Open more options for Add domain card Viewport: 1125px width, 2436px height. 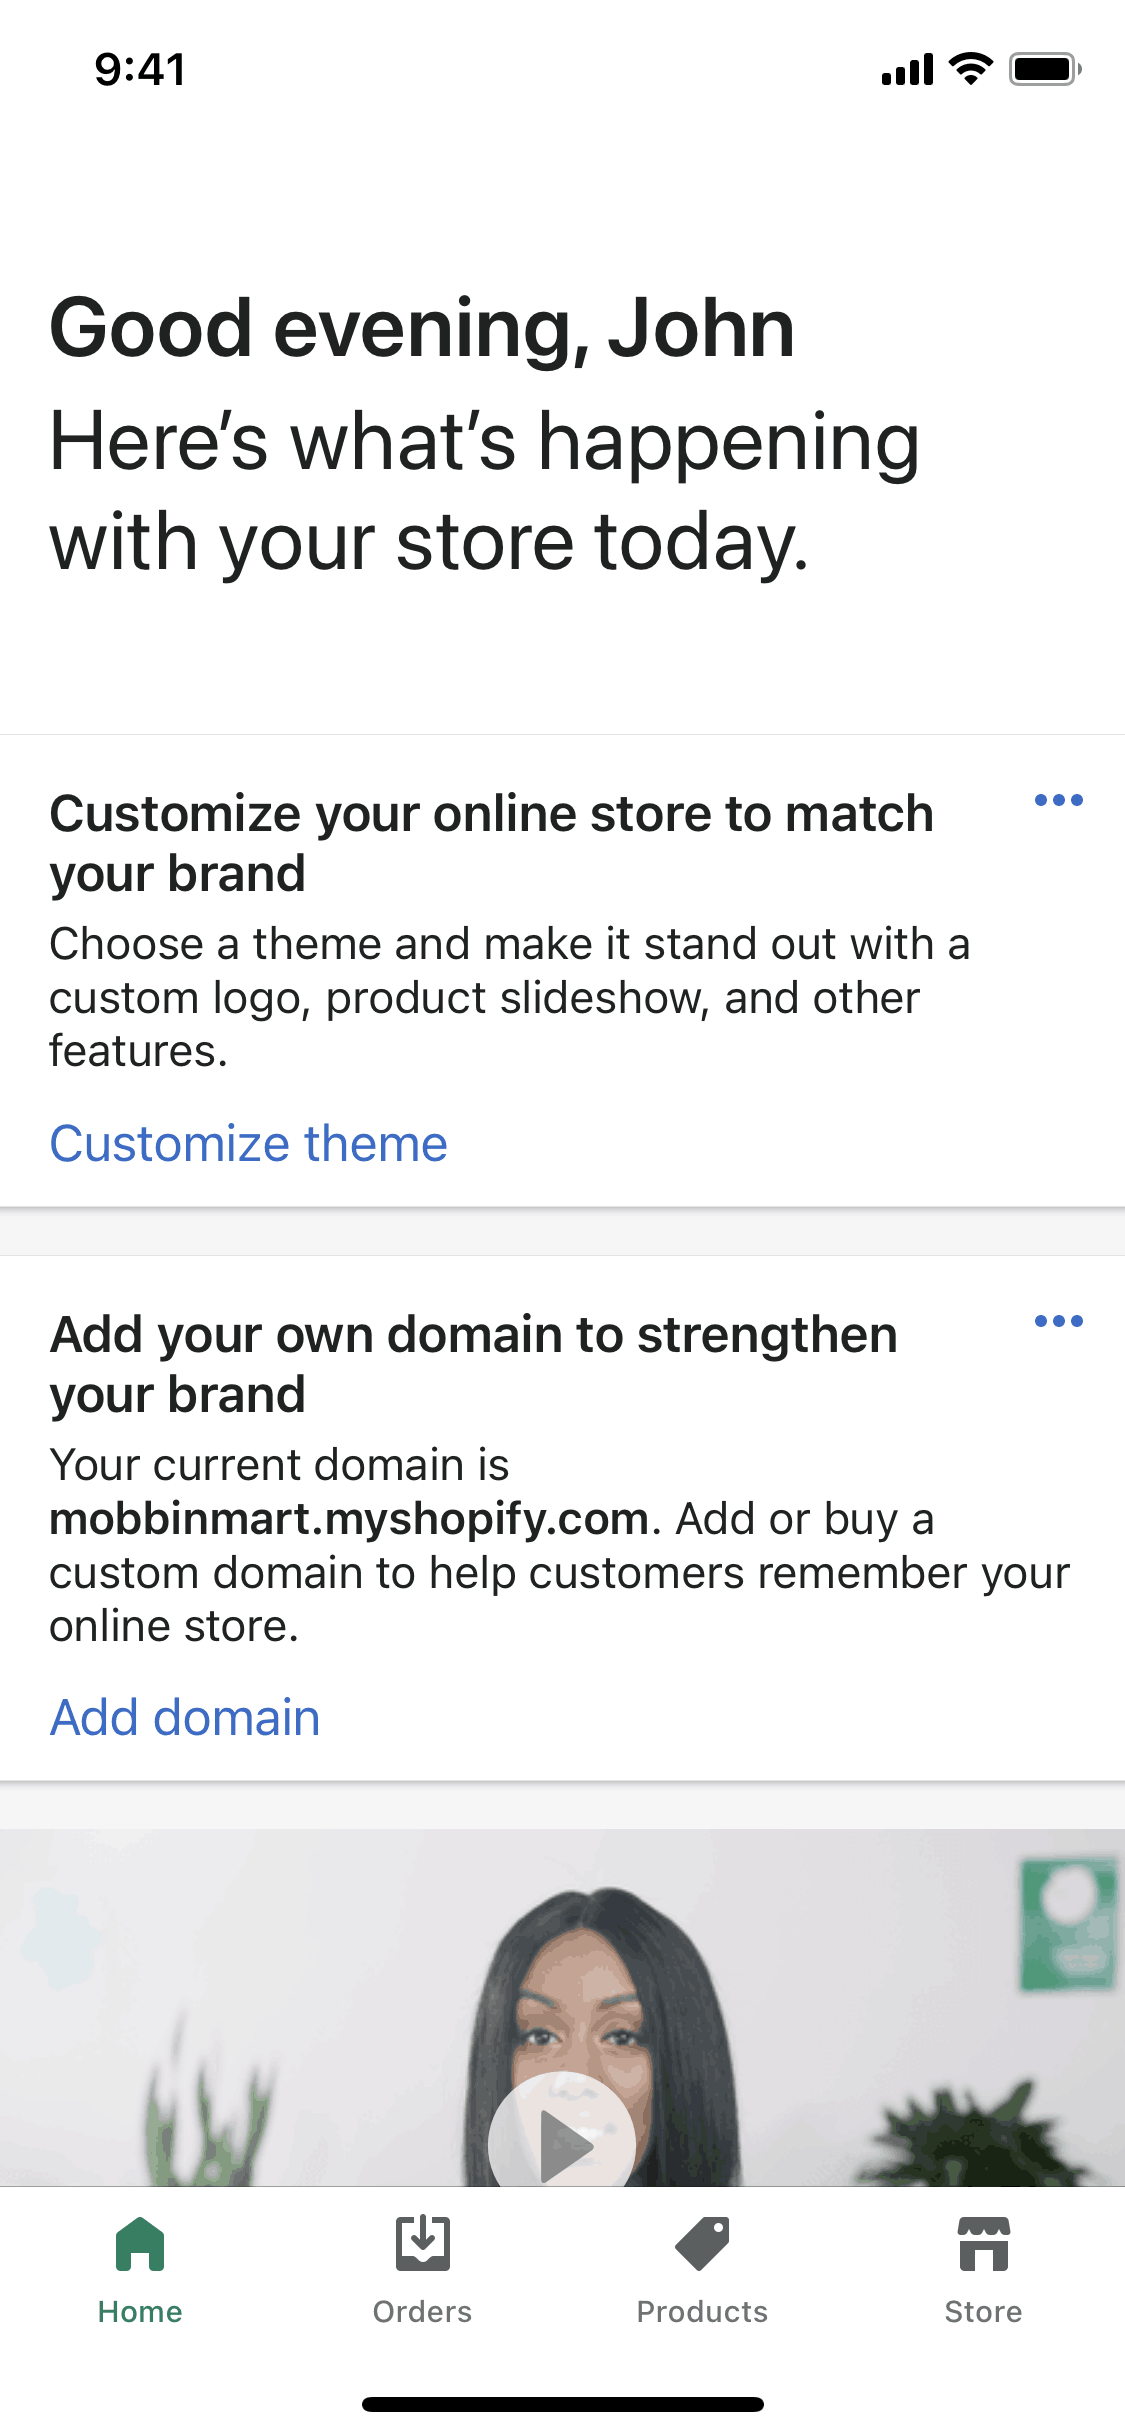(1059, 1321)
